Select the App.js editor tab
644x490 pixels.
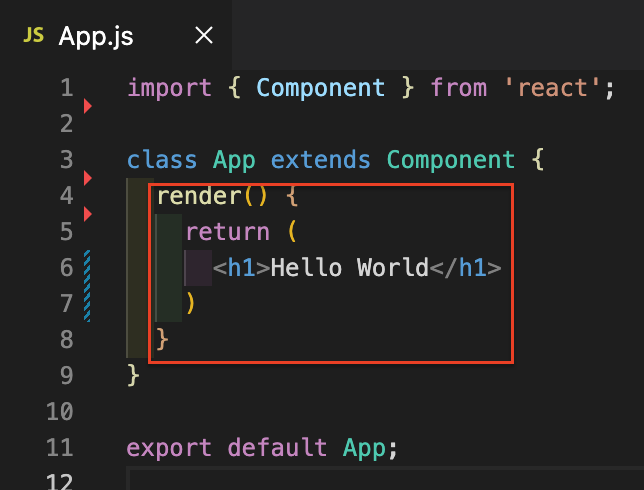[x=116, y=35]
